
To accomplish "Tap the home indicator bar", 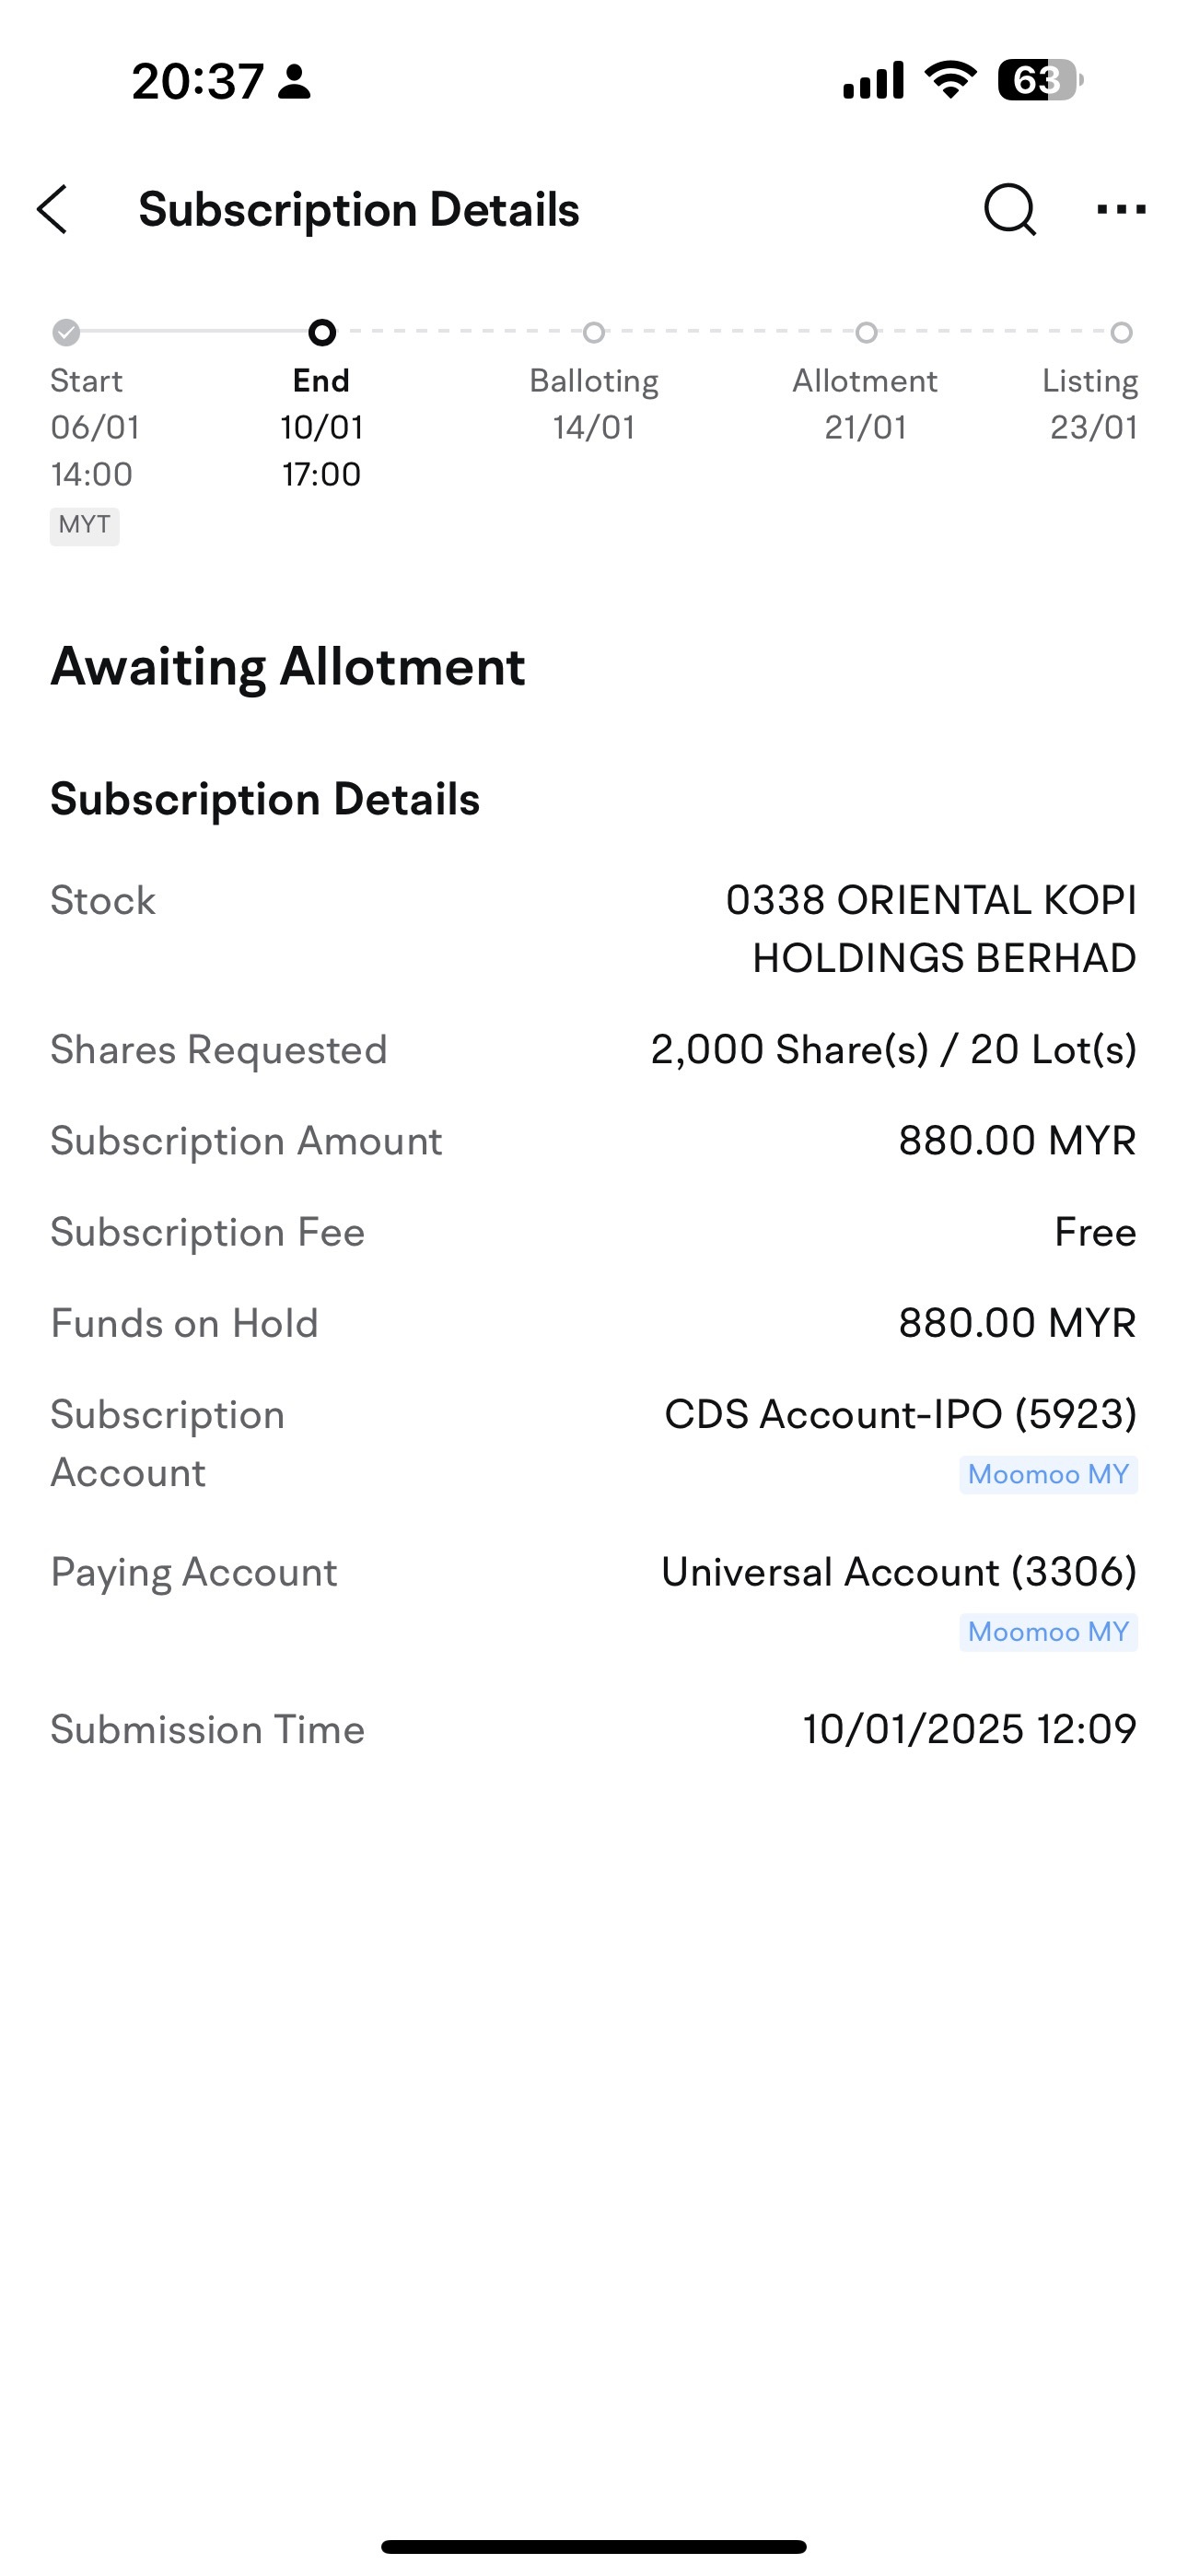I will pyautogui.click(x=594, y=2546).
